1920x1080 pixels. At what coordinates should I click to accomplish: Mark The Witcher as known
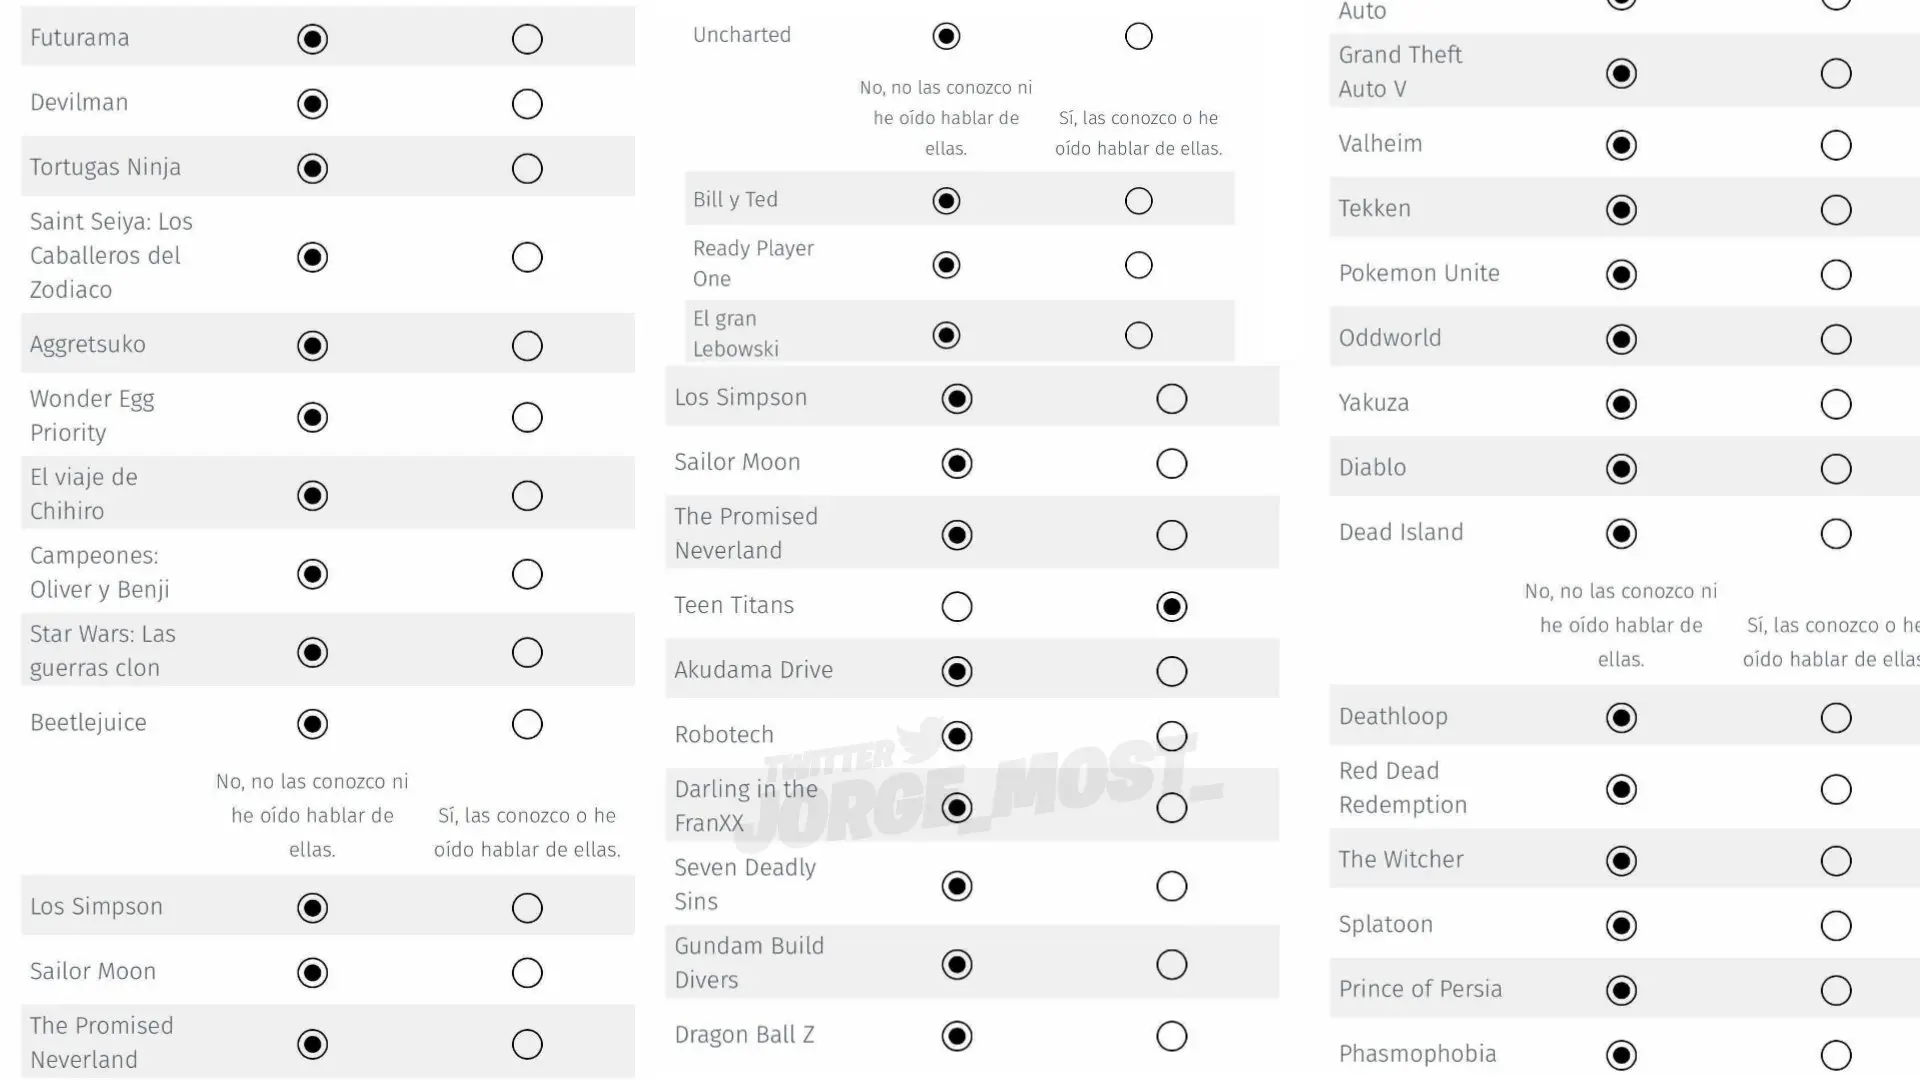point(1836,861)
